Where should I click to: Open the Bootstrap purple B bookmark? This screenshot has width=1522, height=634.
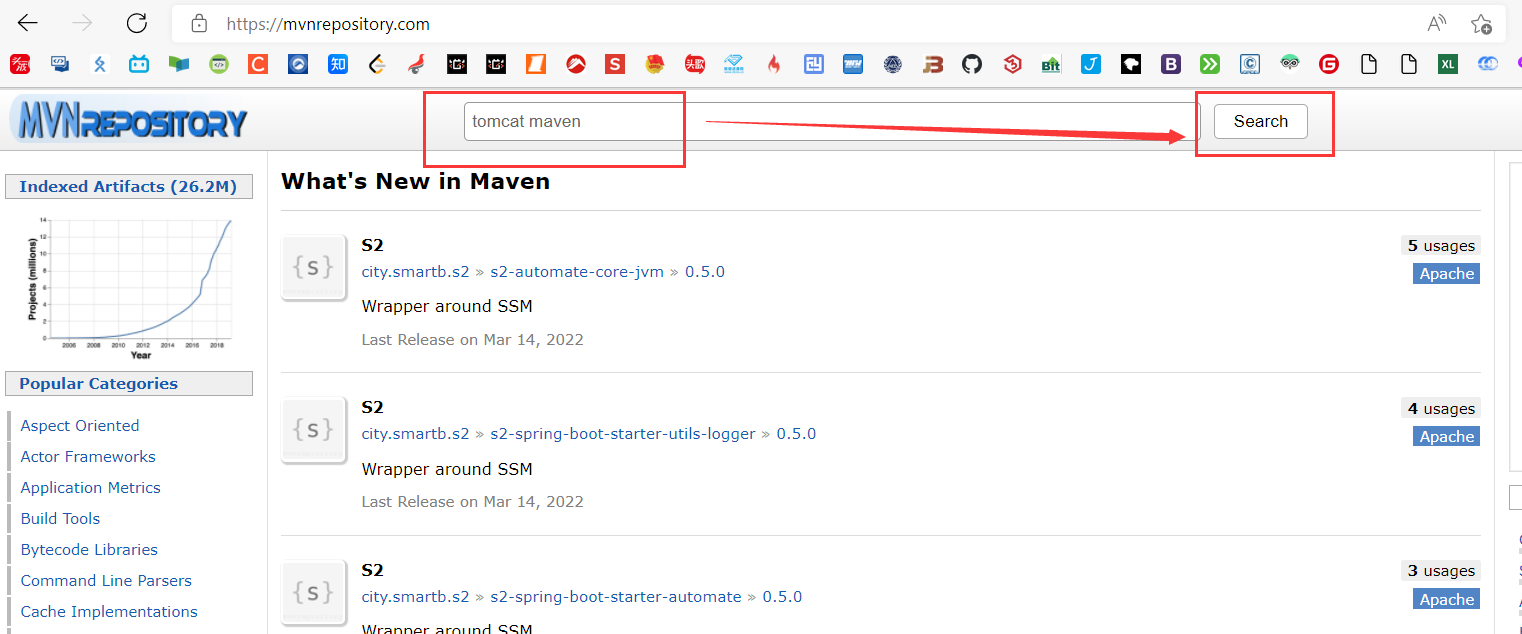(1170, 64)
